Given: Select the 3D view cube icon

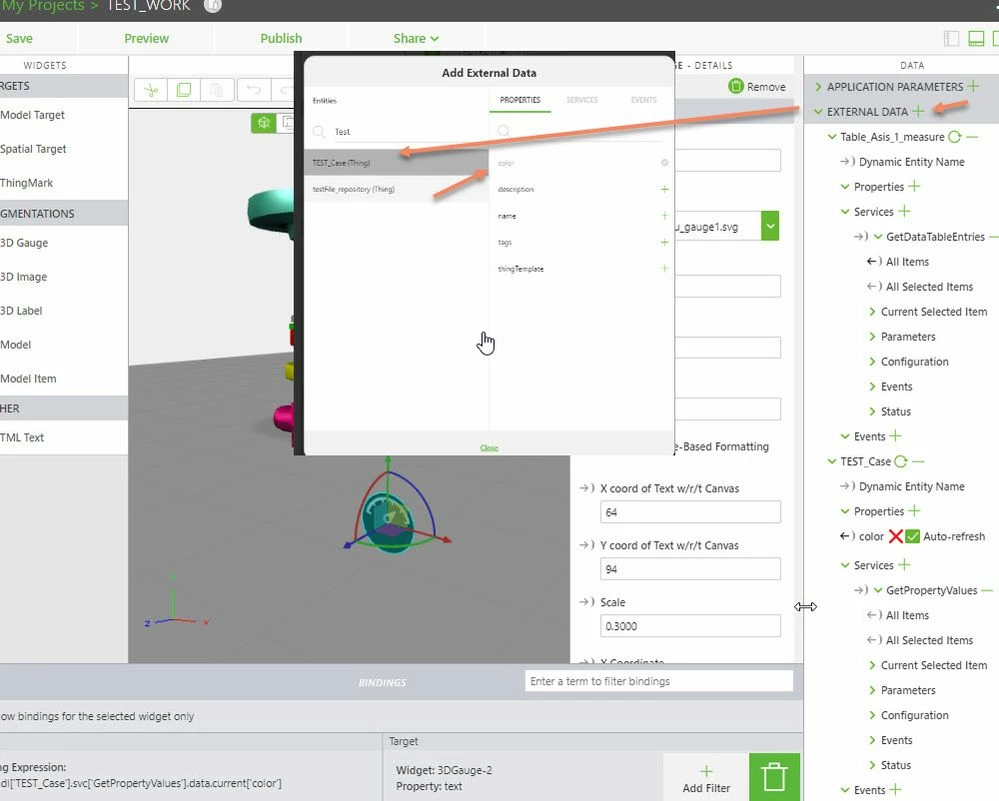Looking at the screenshot, I should point(263,122).
